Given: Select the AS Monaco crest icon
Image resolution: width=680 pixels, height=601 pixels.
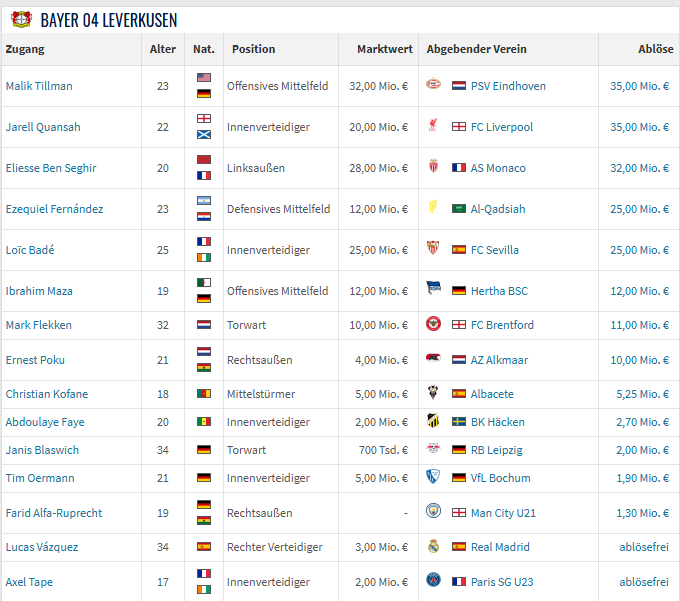Looking at the screenshot, I should [433, 166].
